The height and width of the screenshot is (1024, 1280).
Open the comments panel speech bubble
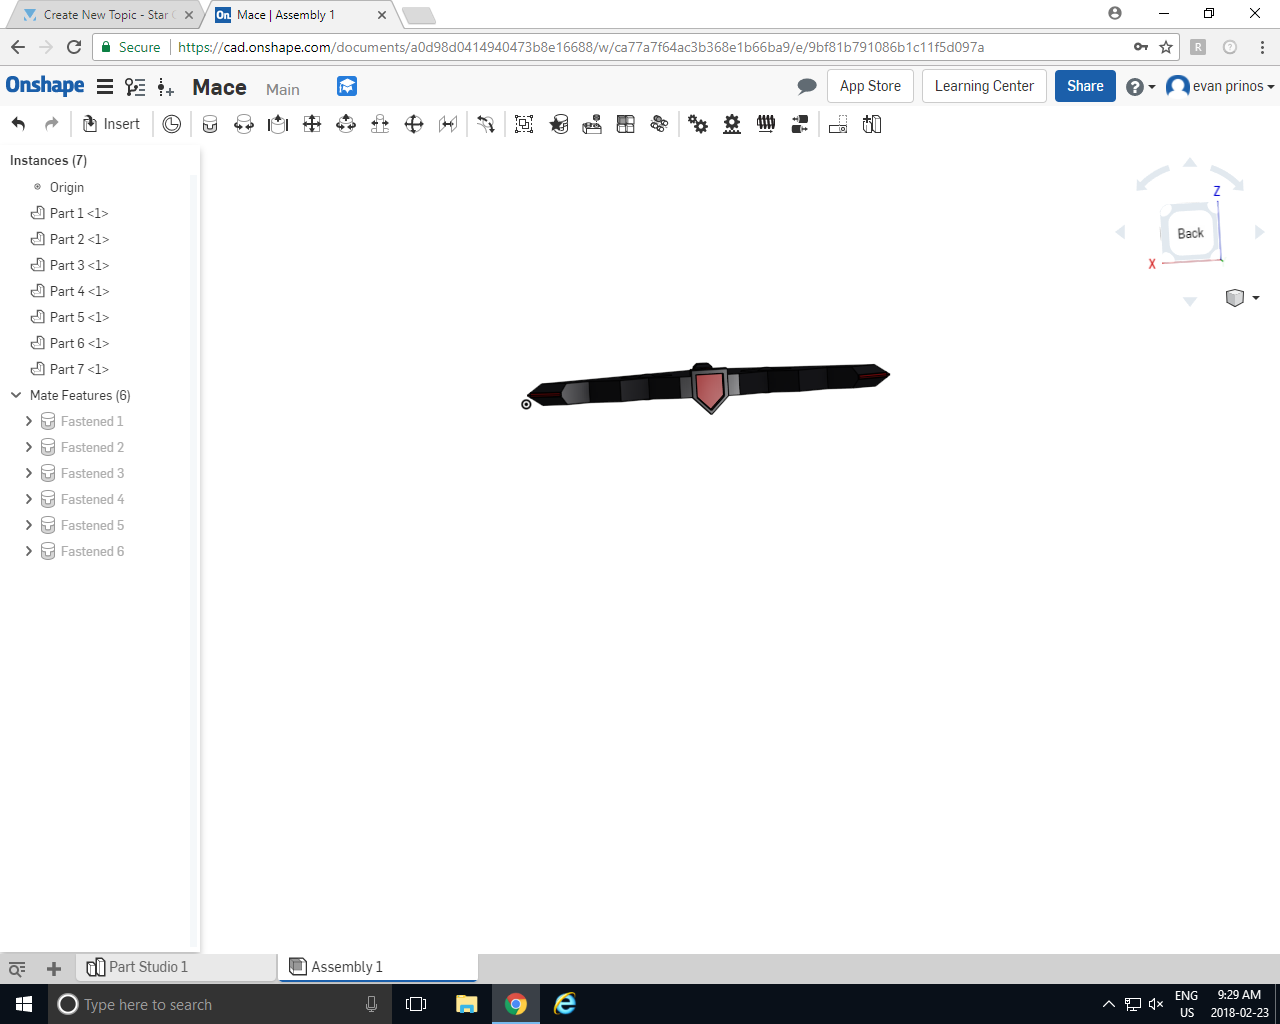[807, 86]
